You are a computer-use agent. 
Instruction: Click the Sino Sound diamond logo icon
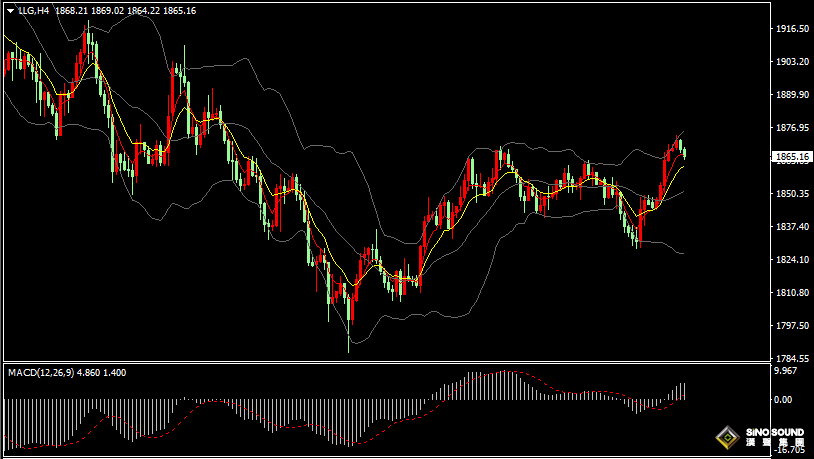[x=728, y=438]
